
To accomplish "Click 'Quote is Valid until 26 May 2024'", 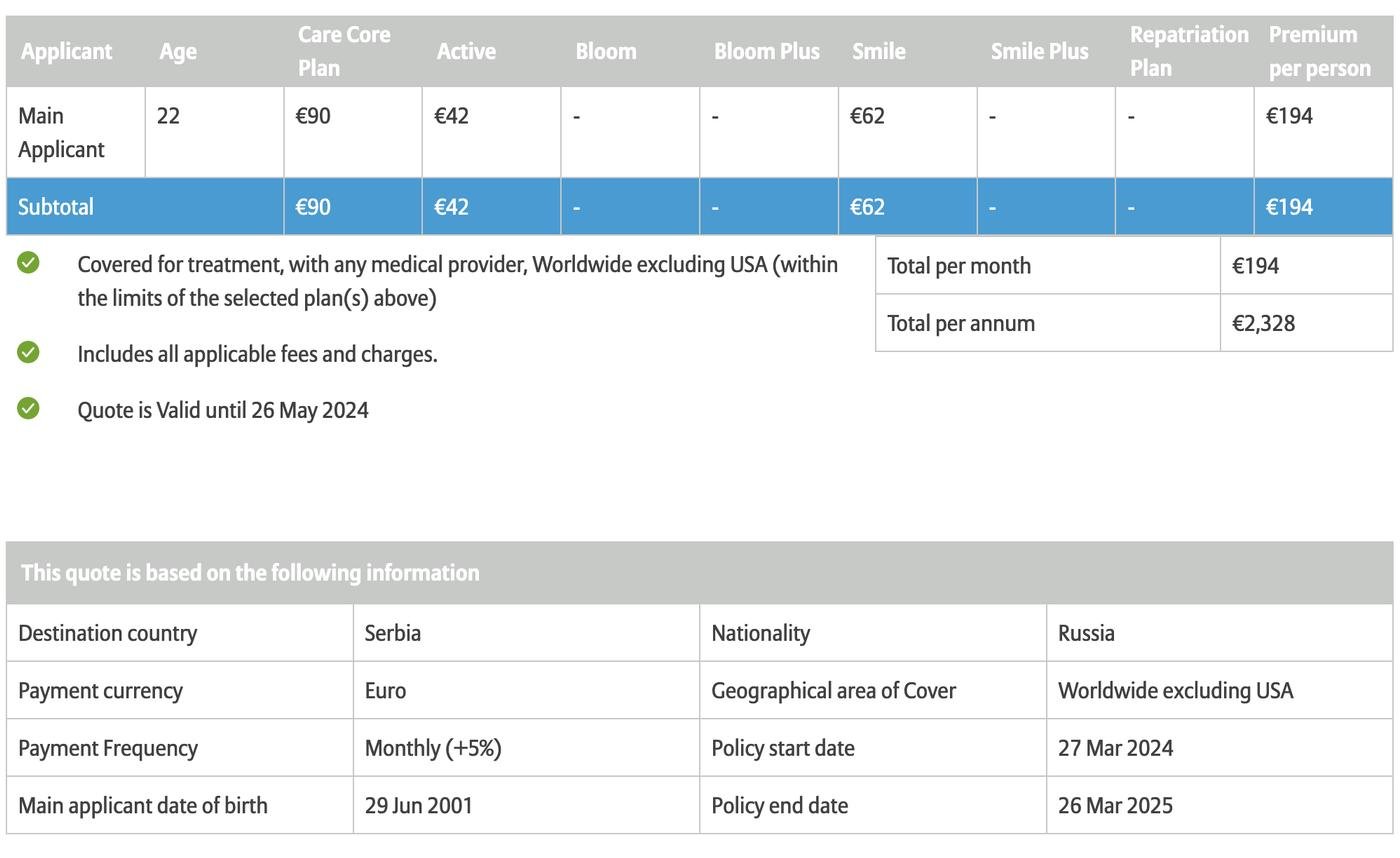I will (223, 410).
